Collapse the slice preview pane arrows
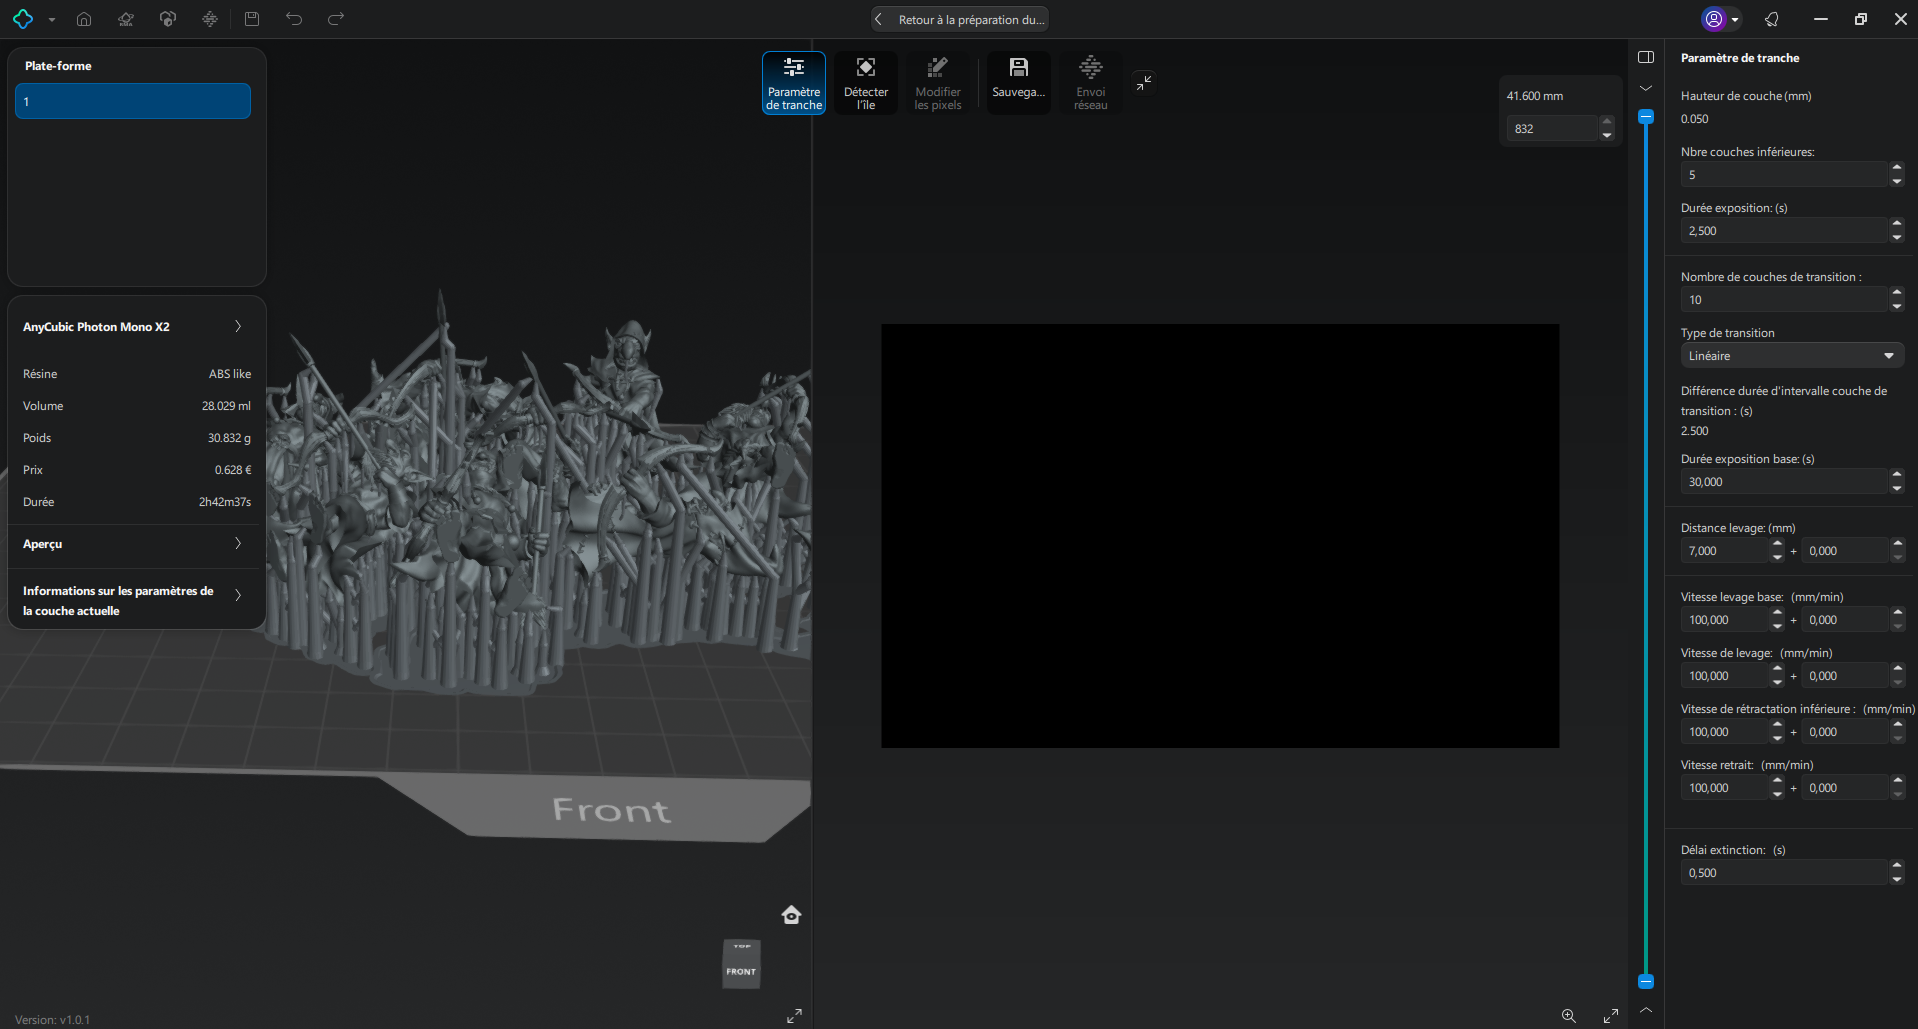 pos(1144,82)
